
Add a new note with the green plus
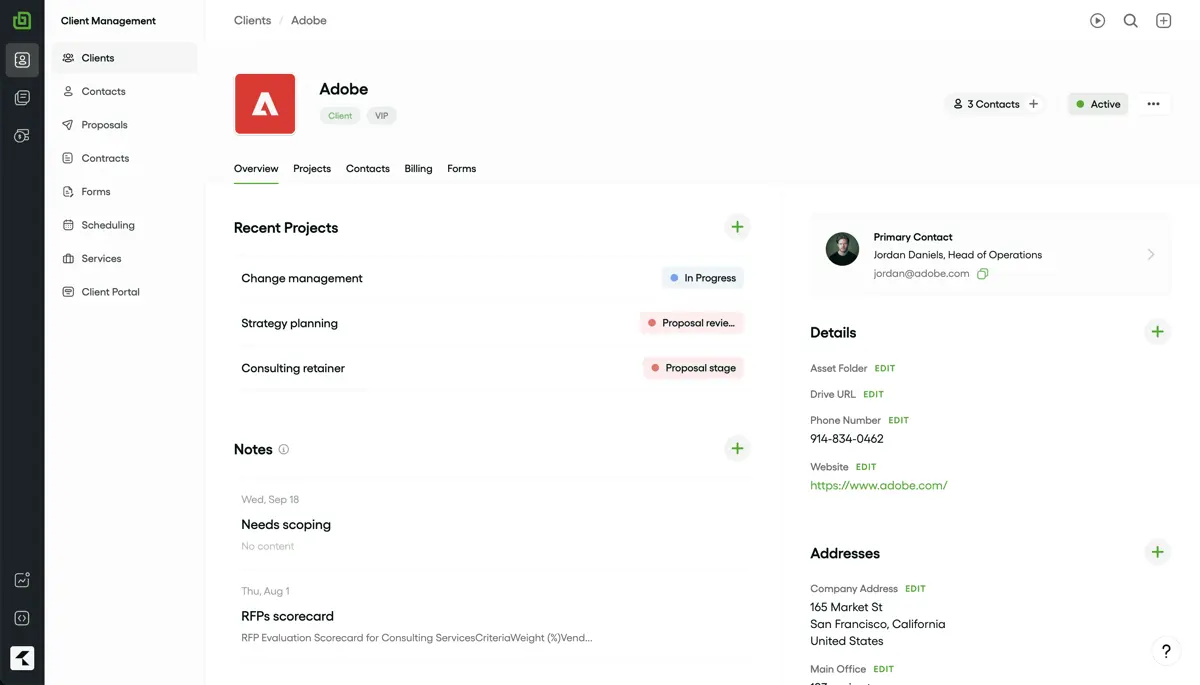(x=737, y=449)
